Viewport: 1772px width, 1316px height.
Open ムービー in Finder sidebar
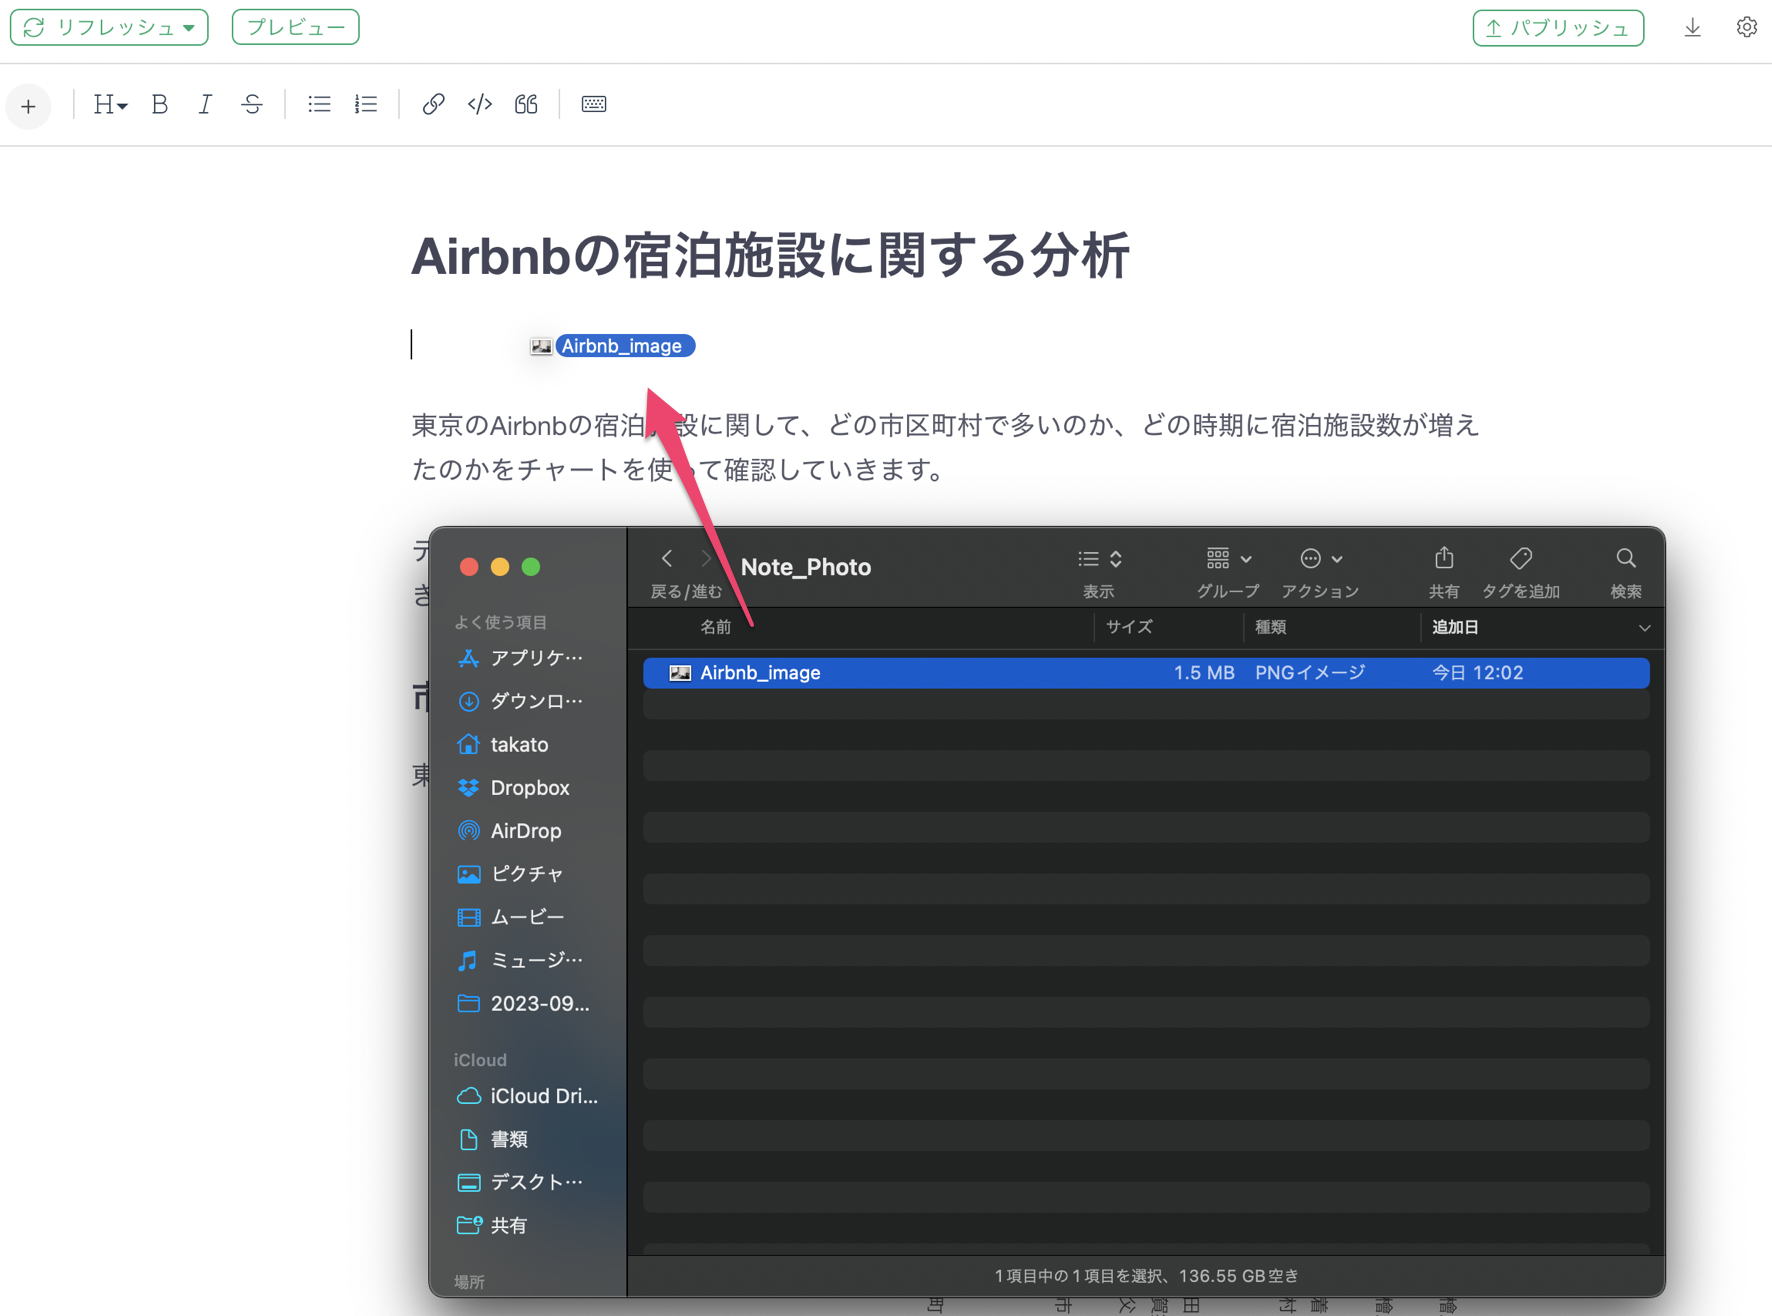pyautogui.click(x=511, y=917)
